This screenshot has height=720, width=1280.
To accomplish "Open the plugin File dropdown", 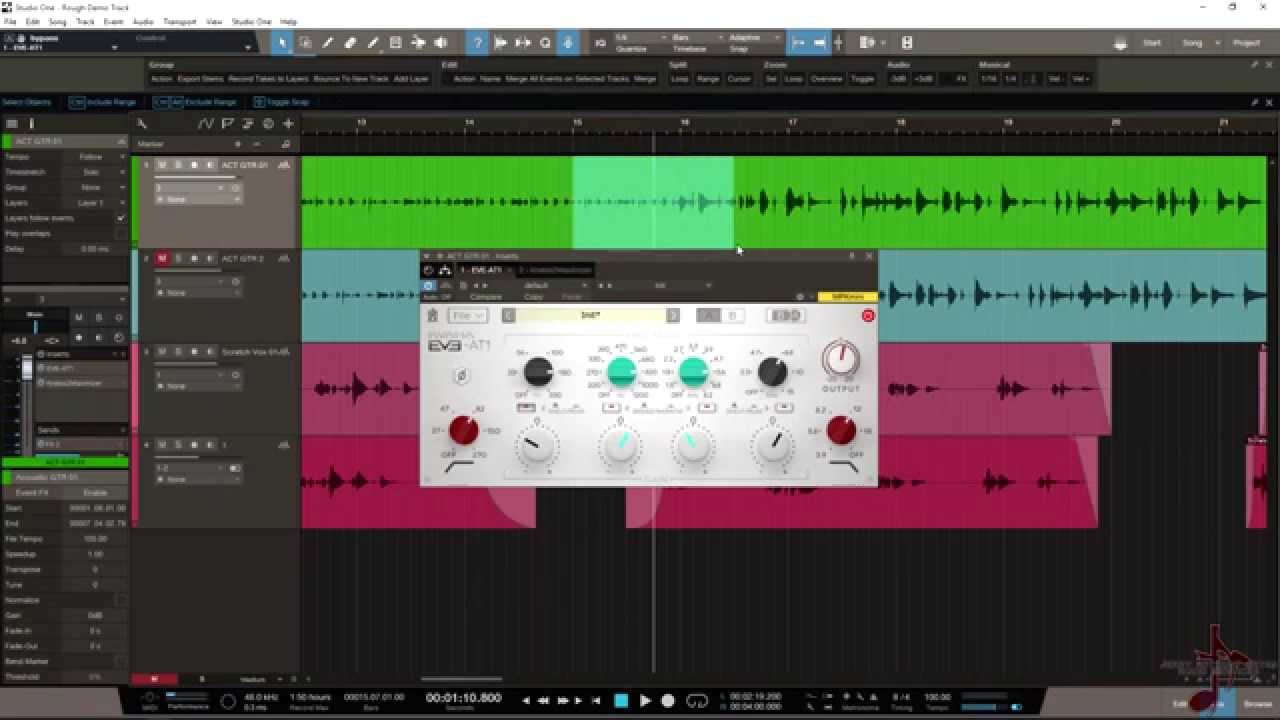I will [x=467, y=315].
